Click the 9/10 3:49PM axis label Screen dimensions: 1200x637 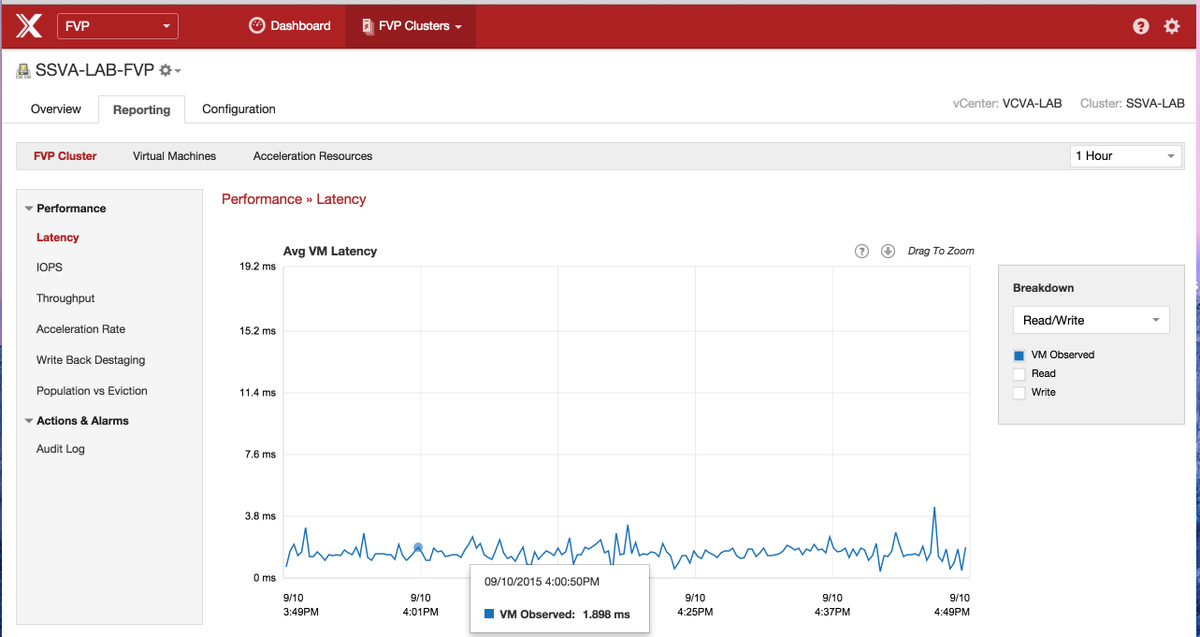301,604
